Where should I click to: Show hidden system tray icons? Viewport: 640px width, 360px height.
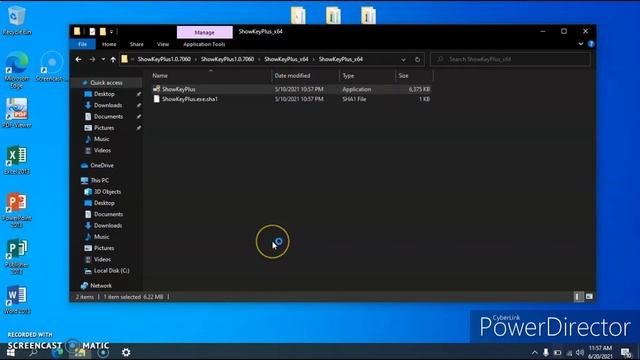click(535, 352)
